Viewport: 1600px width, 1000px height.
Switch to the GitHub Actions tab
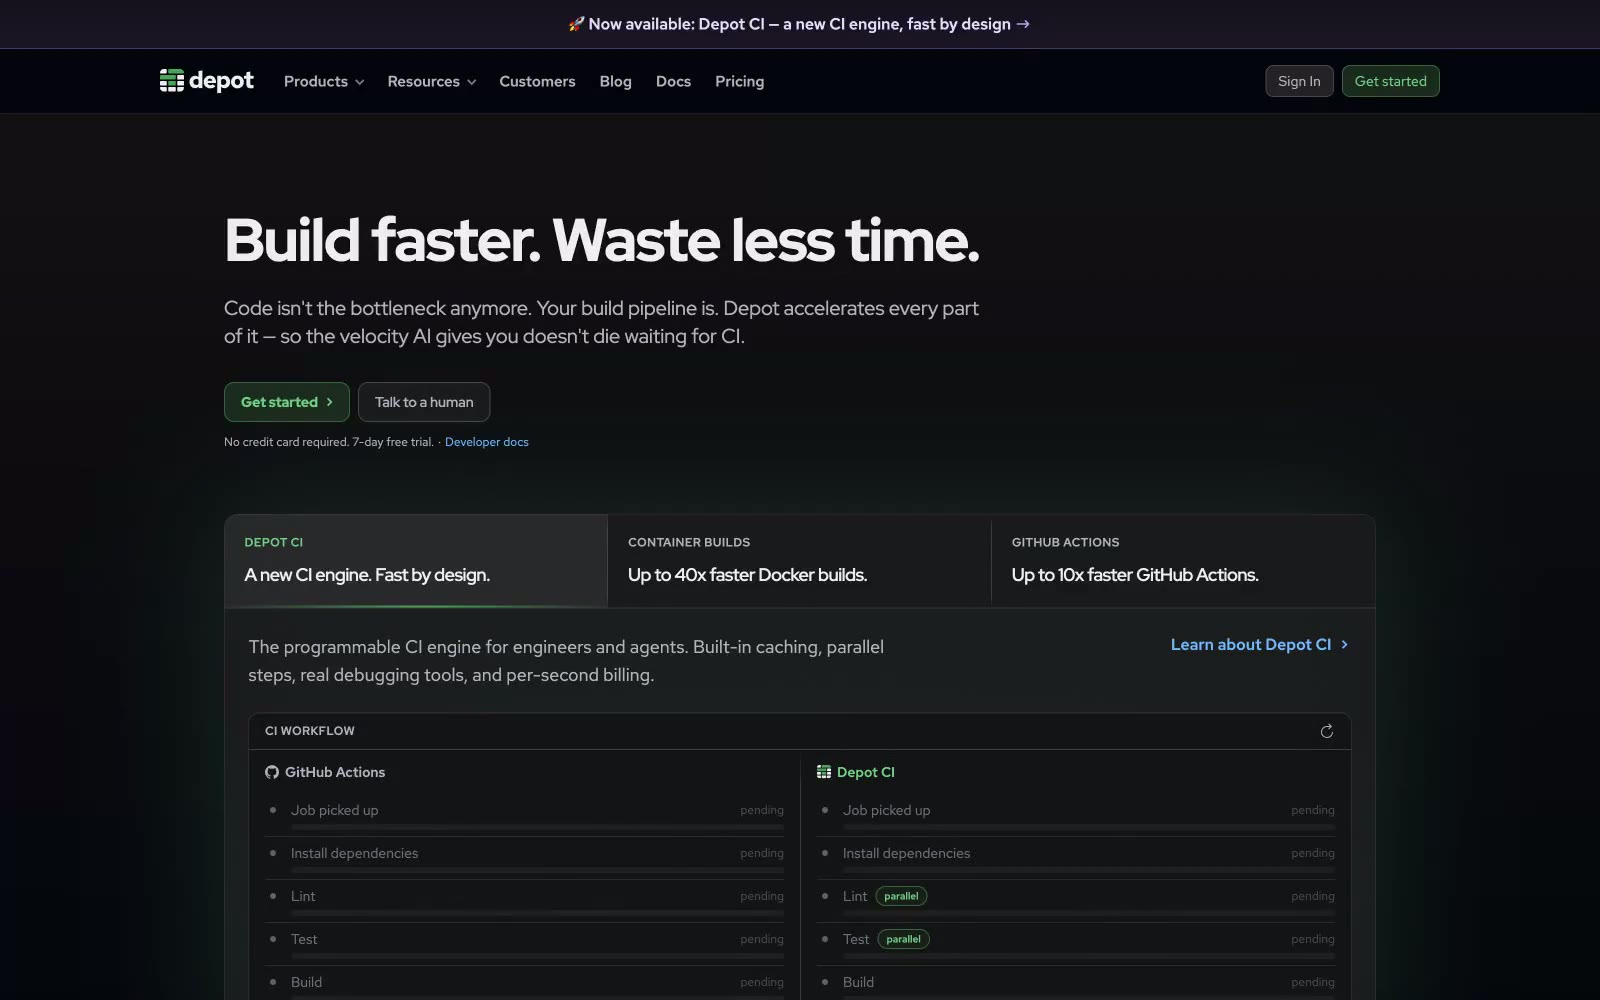[1183, 561]
